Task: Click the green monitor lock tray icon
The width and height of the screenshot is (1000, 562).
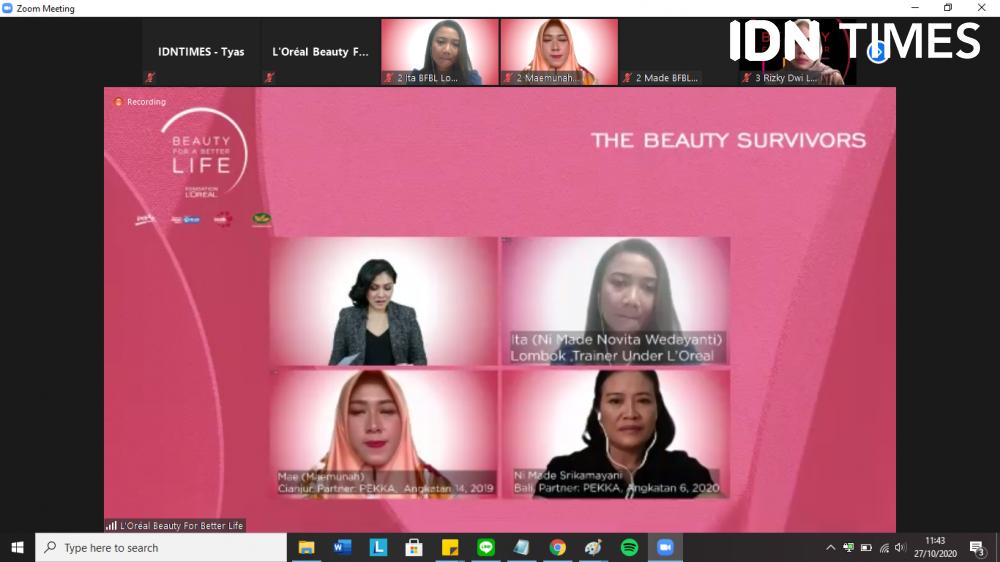Action: 848,547
